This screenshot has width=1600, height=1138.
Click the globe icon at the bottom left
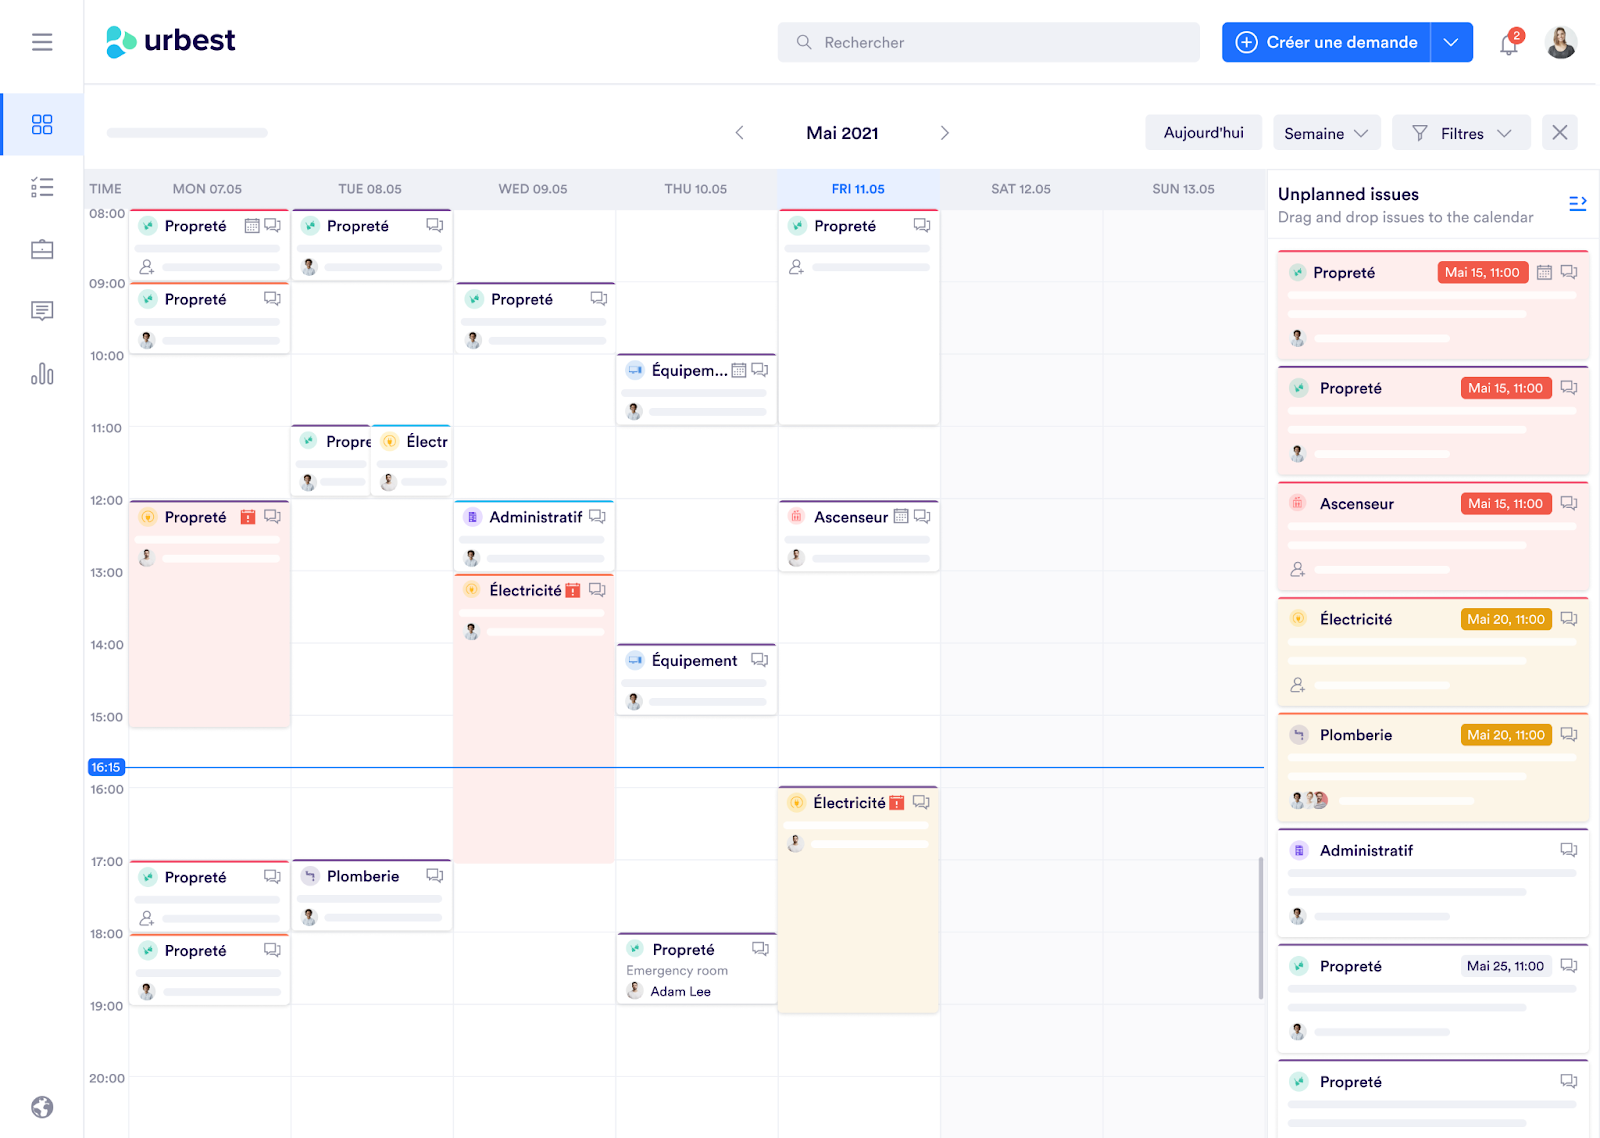pos(42,1107)
